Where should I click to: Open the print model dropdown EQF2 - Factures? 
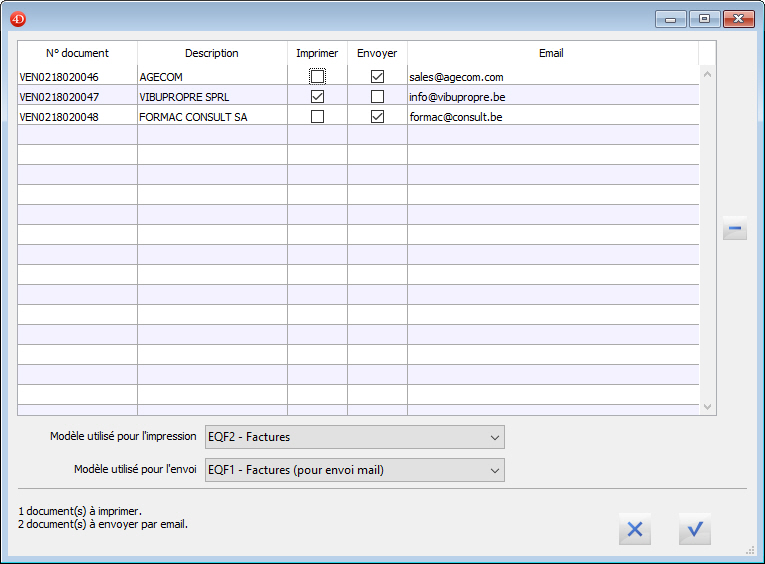pyautogui.click(x=354, y=437)
